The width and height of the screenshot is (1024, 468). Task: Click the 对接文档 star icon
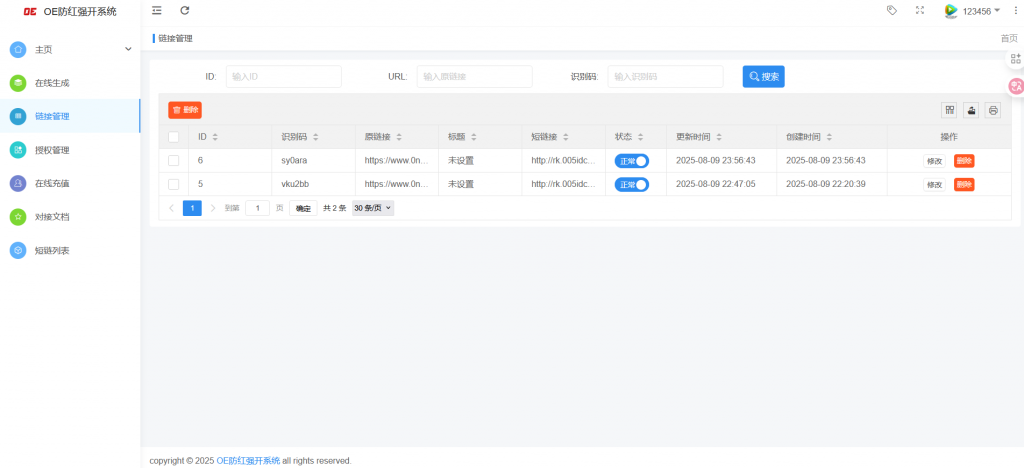tap(18, 217)
